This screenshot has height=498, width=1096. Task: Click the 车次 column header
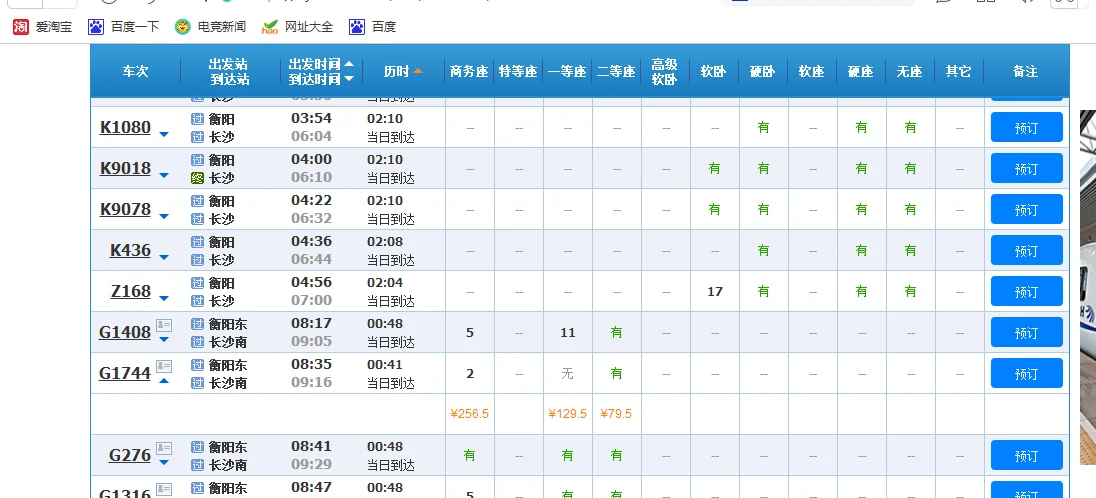136,71
